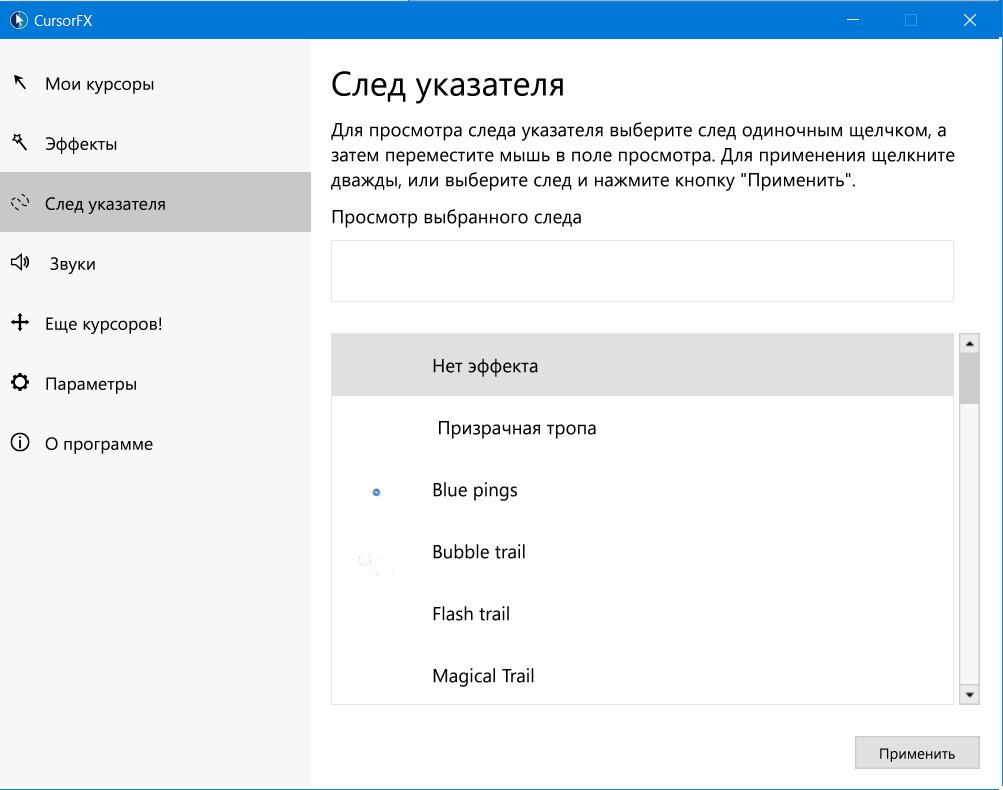Screen dimensions: 1003x790
Task: Click the gear icon beside Параметры
Action: click(20, 383)
